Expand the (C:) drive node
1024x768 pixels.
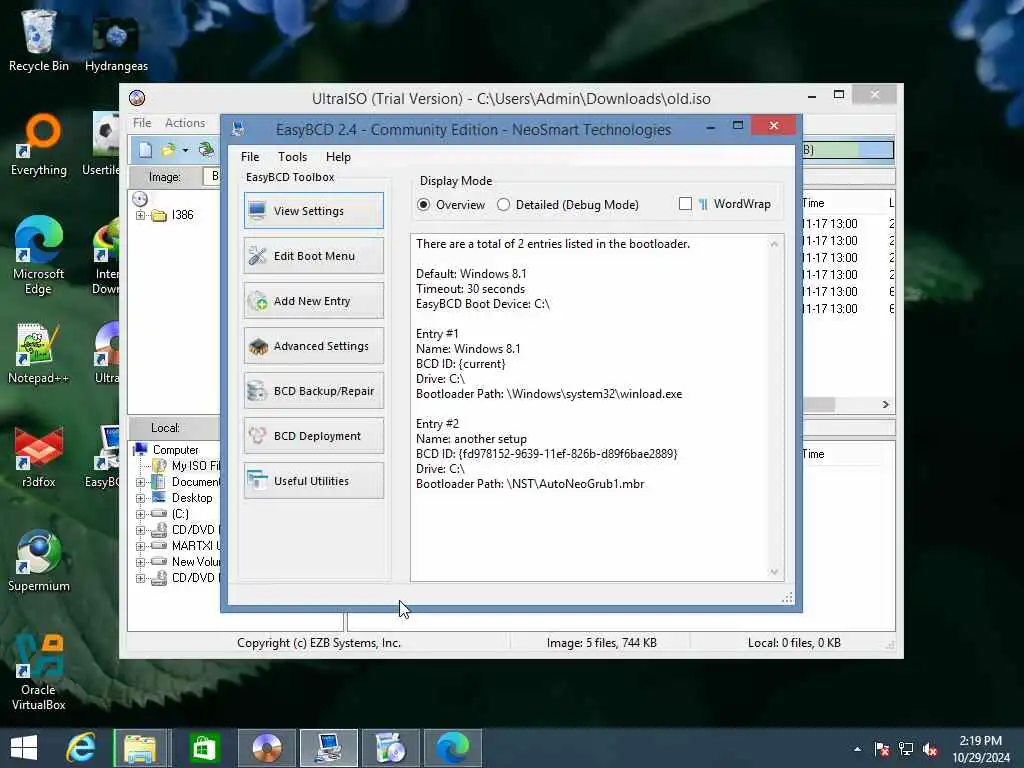[140, 514]
